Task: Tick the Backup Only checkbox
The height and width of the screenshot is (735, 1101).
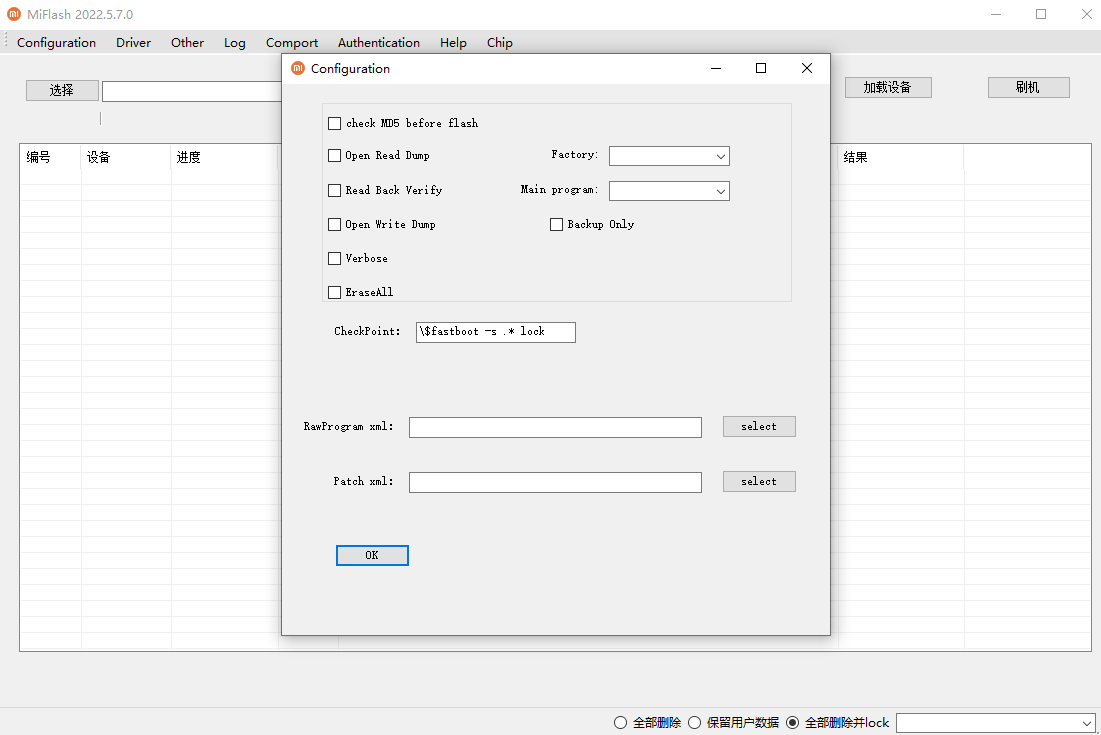Action: [557, 225]
